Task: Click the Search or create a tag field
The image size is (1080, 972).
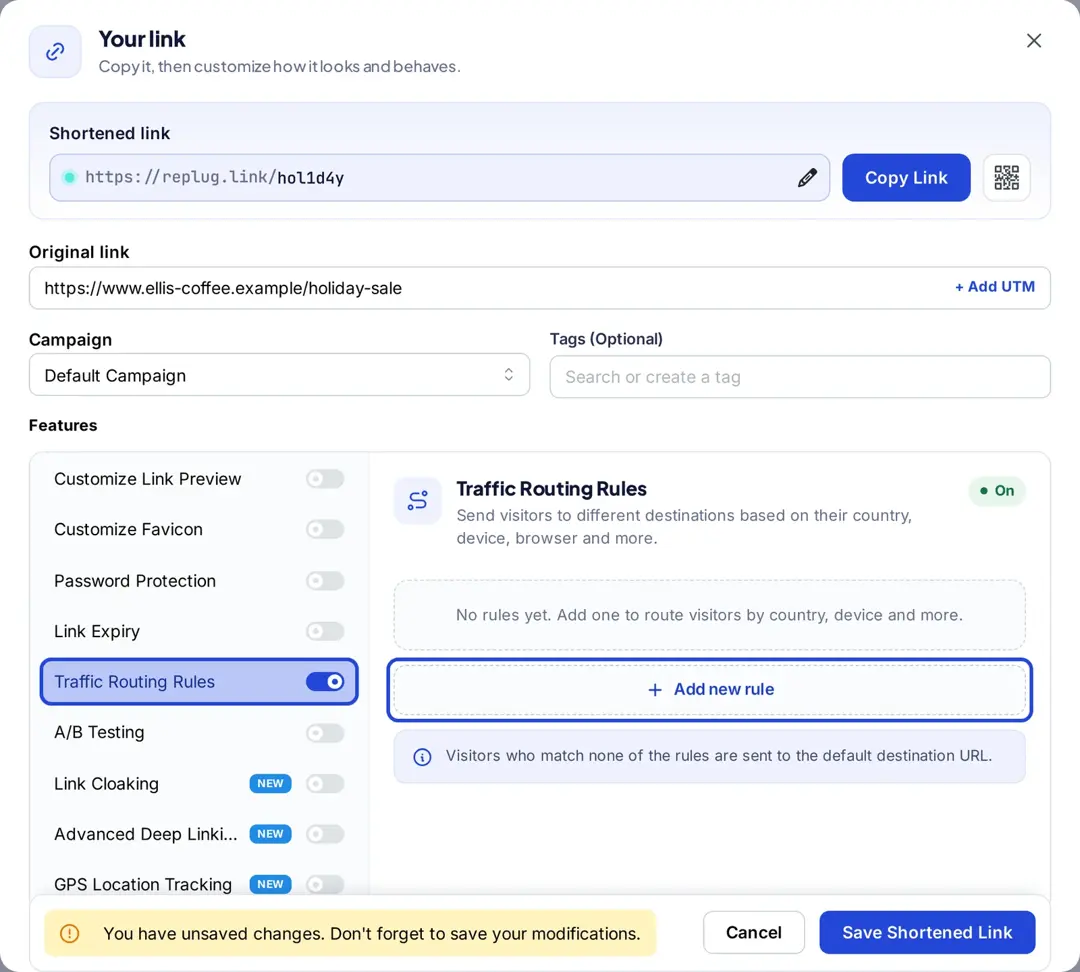Action: [800, 377]
